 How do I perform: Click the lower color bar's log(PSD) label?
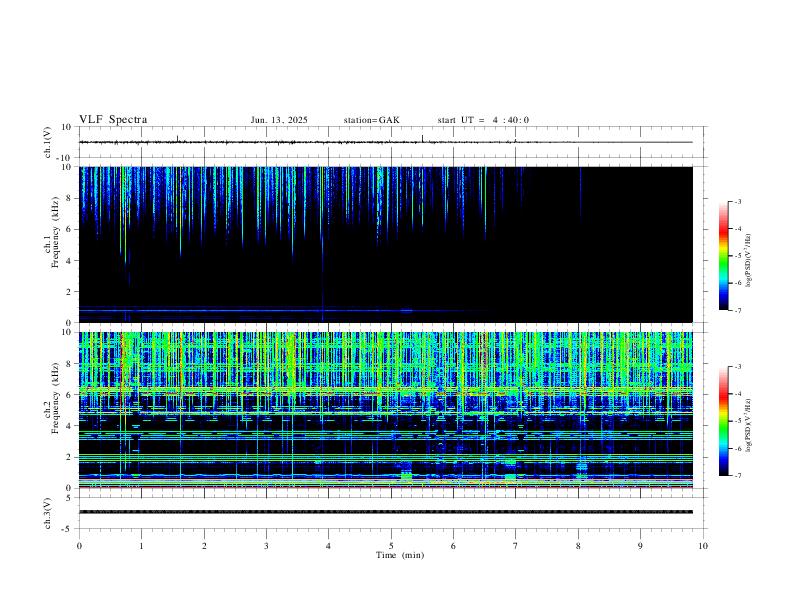coord(748,425)
